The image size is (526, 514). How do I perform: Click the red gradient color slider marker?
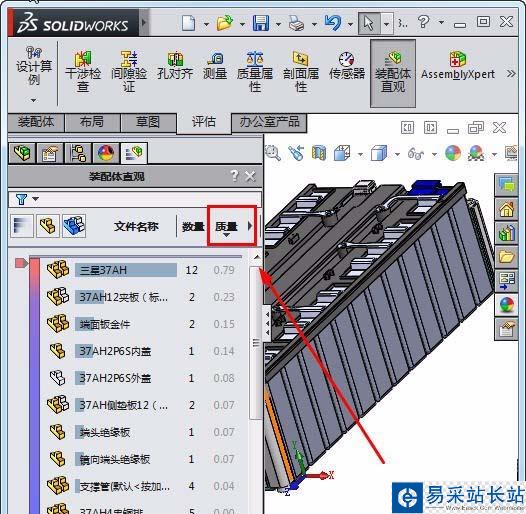(x=21, y=263)
